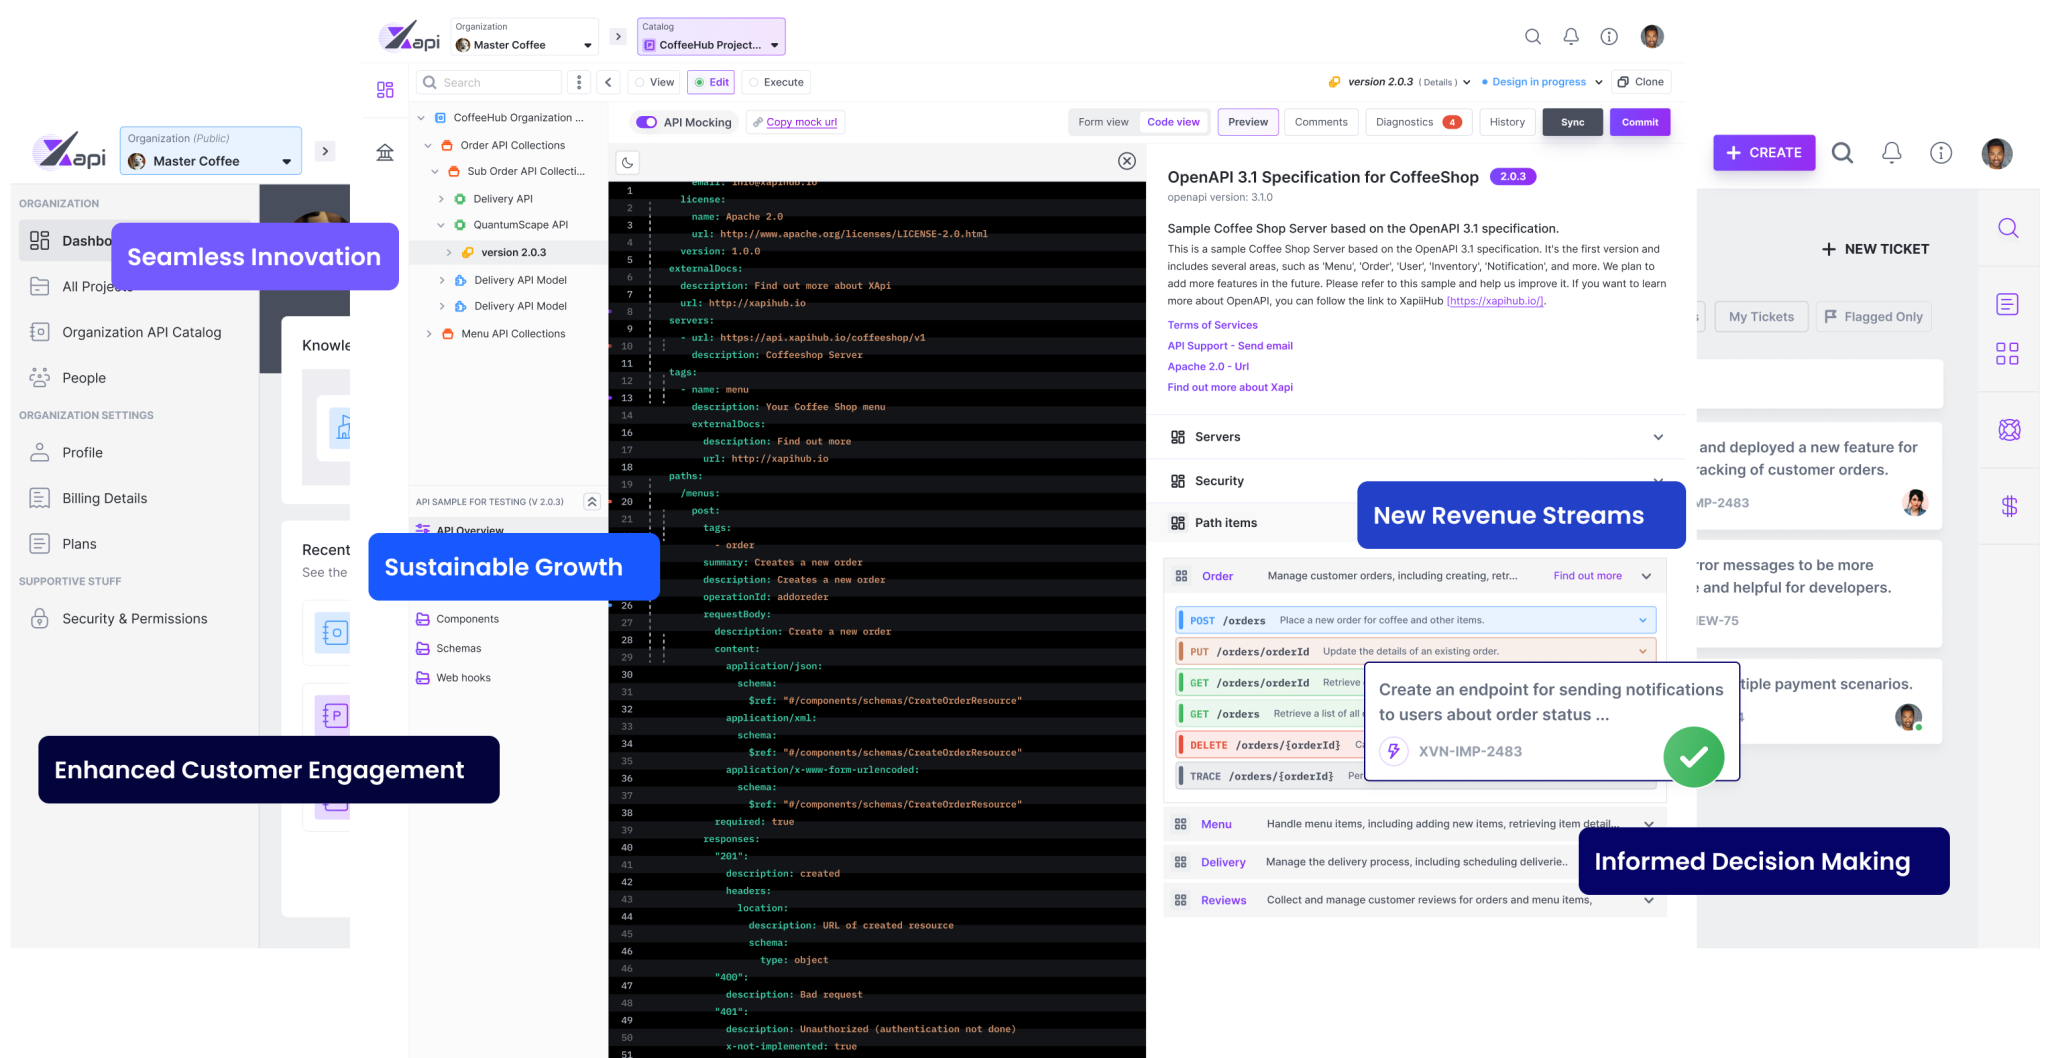Select the Preview tab

pos(1248,122)
